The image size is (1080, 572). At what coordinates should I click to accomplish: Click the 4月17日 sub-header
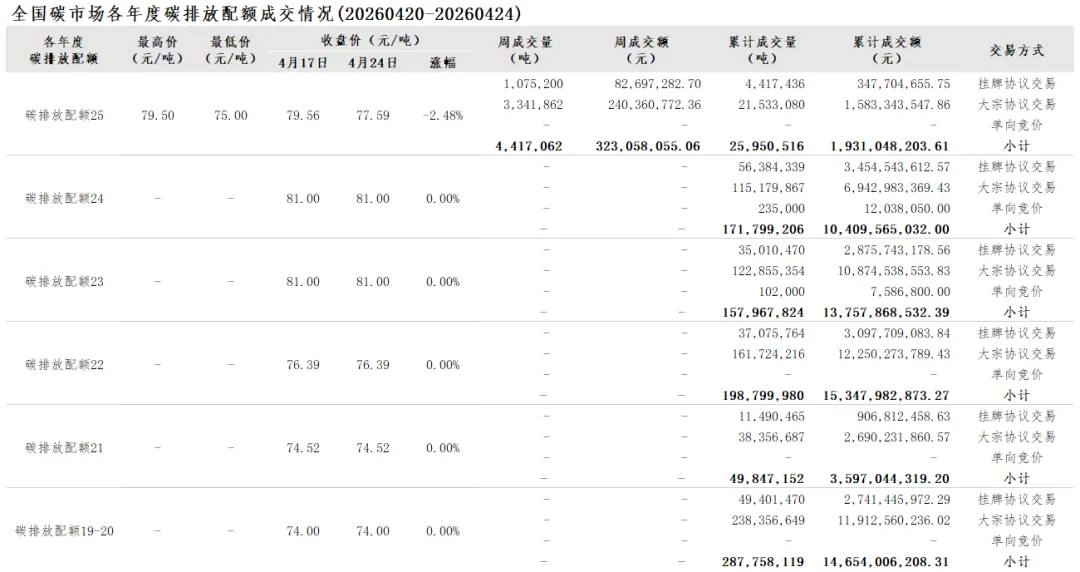click(x=303, y=63)
